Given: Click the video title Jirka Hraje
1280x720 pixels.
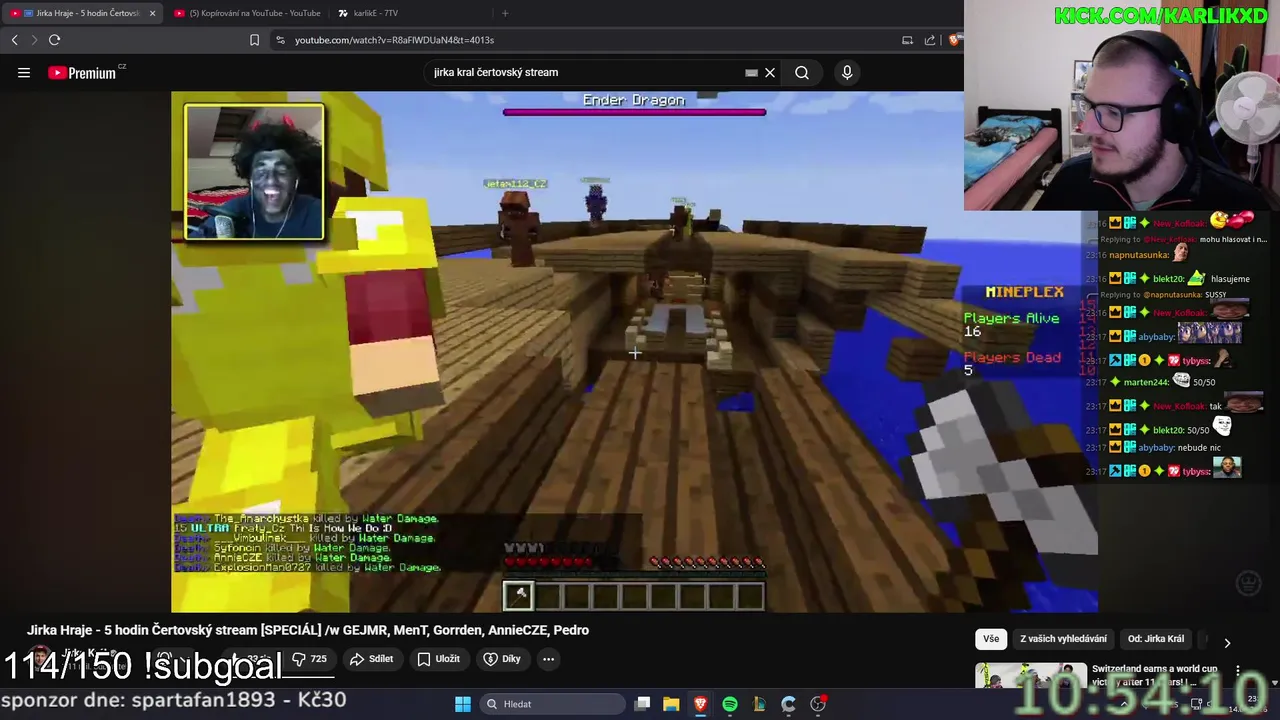Looking at the screenshot, I should tap(308, 630).
